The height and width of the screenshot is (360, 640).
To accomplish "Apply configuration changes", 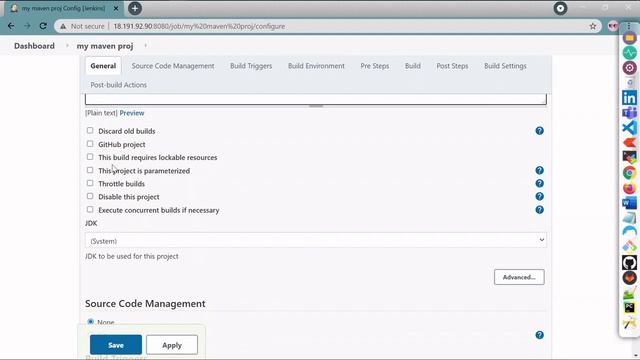I will pos(172,345).
